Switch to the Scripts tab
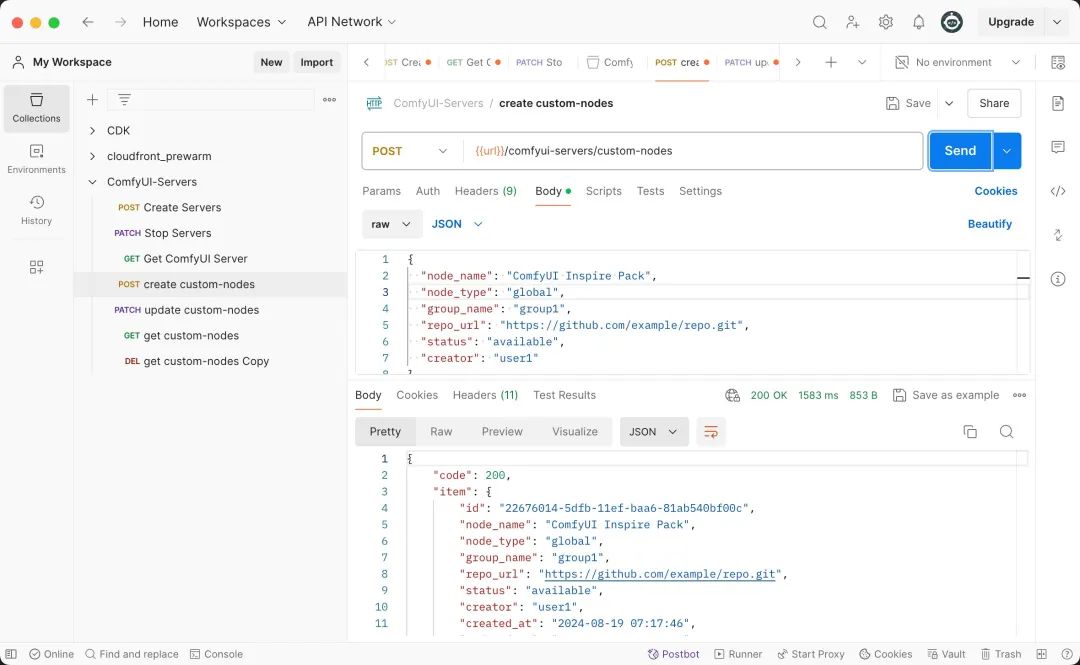Viewport: 1080px width, 665px height. 603,191
